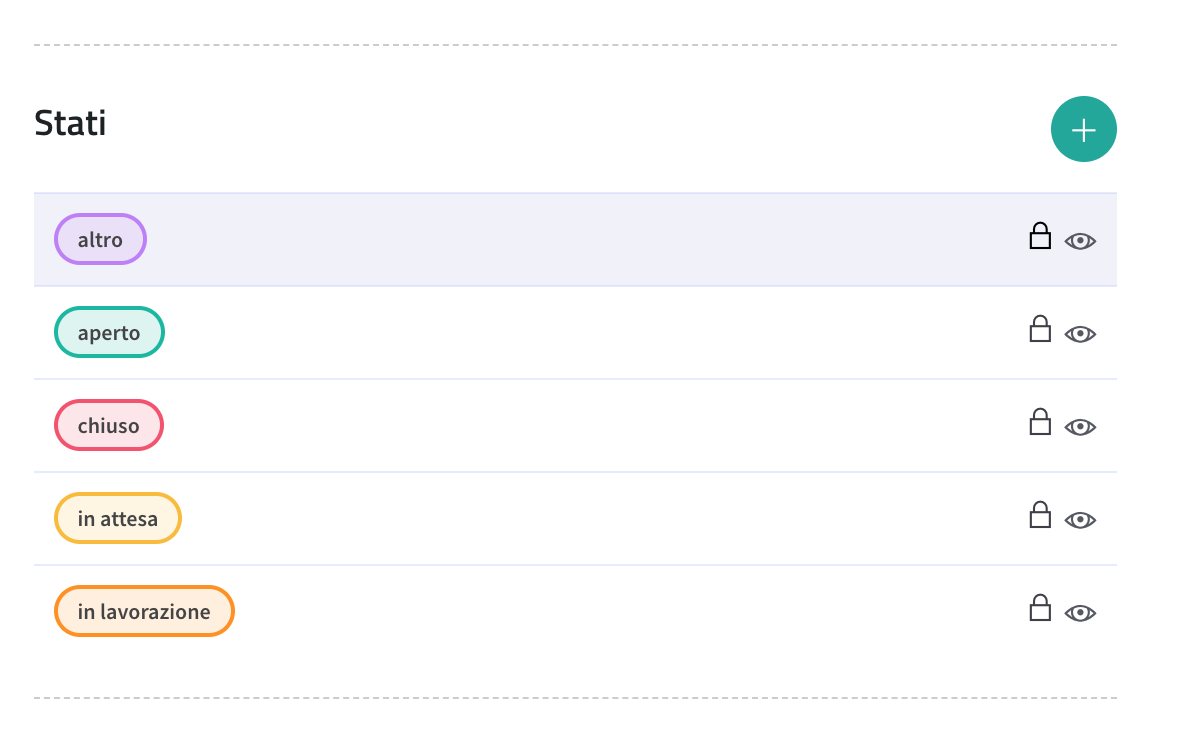Select the orange in lavorazione badge
The width and height of the screenshot is (1178, 734).
click(144, 612)
